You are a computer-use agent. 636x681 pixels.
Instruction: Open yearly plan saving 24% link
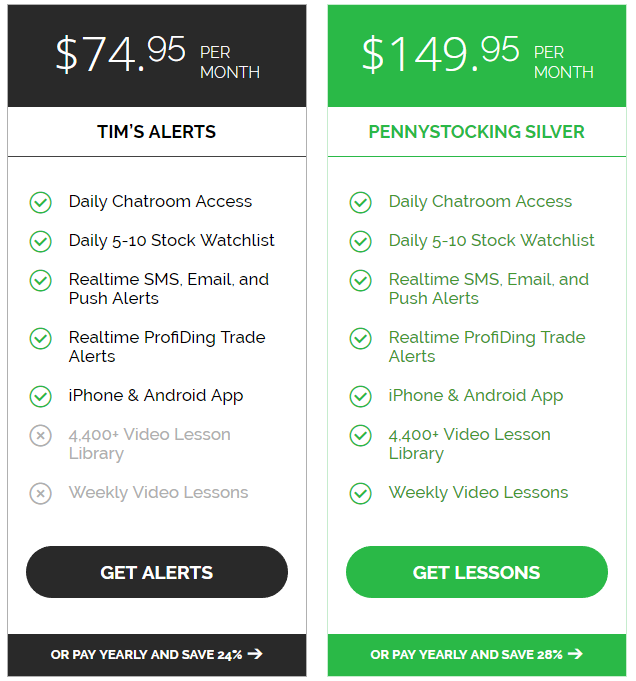tap(156, 654)
